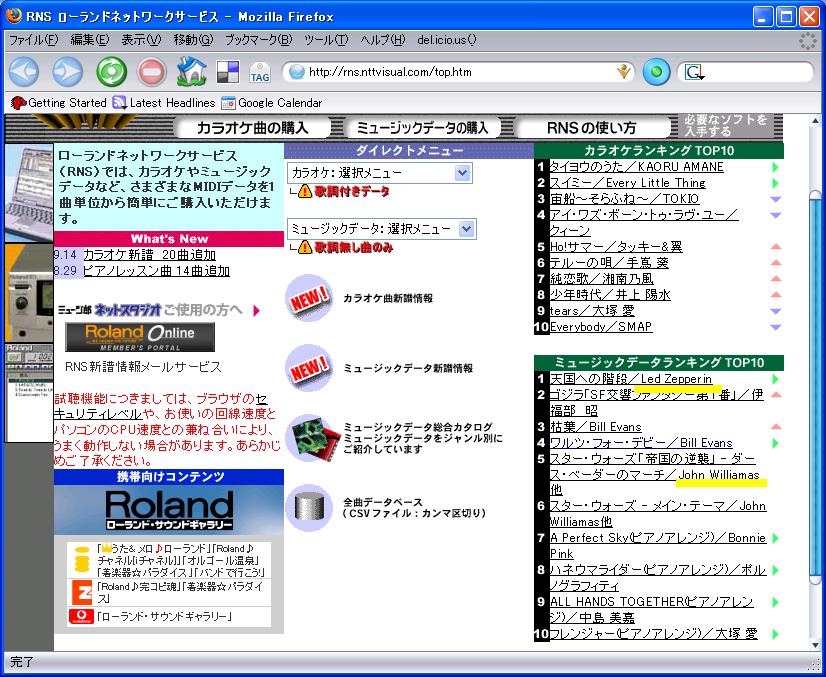Open 宙船～そらふね～／TOKIO ranking link
Viewport: 826px width, 677px height.
[x=625, y=199]
